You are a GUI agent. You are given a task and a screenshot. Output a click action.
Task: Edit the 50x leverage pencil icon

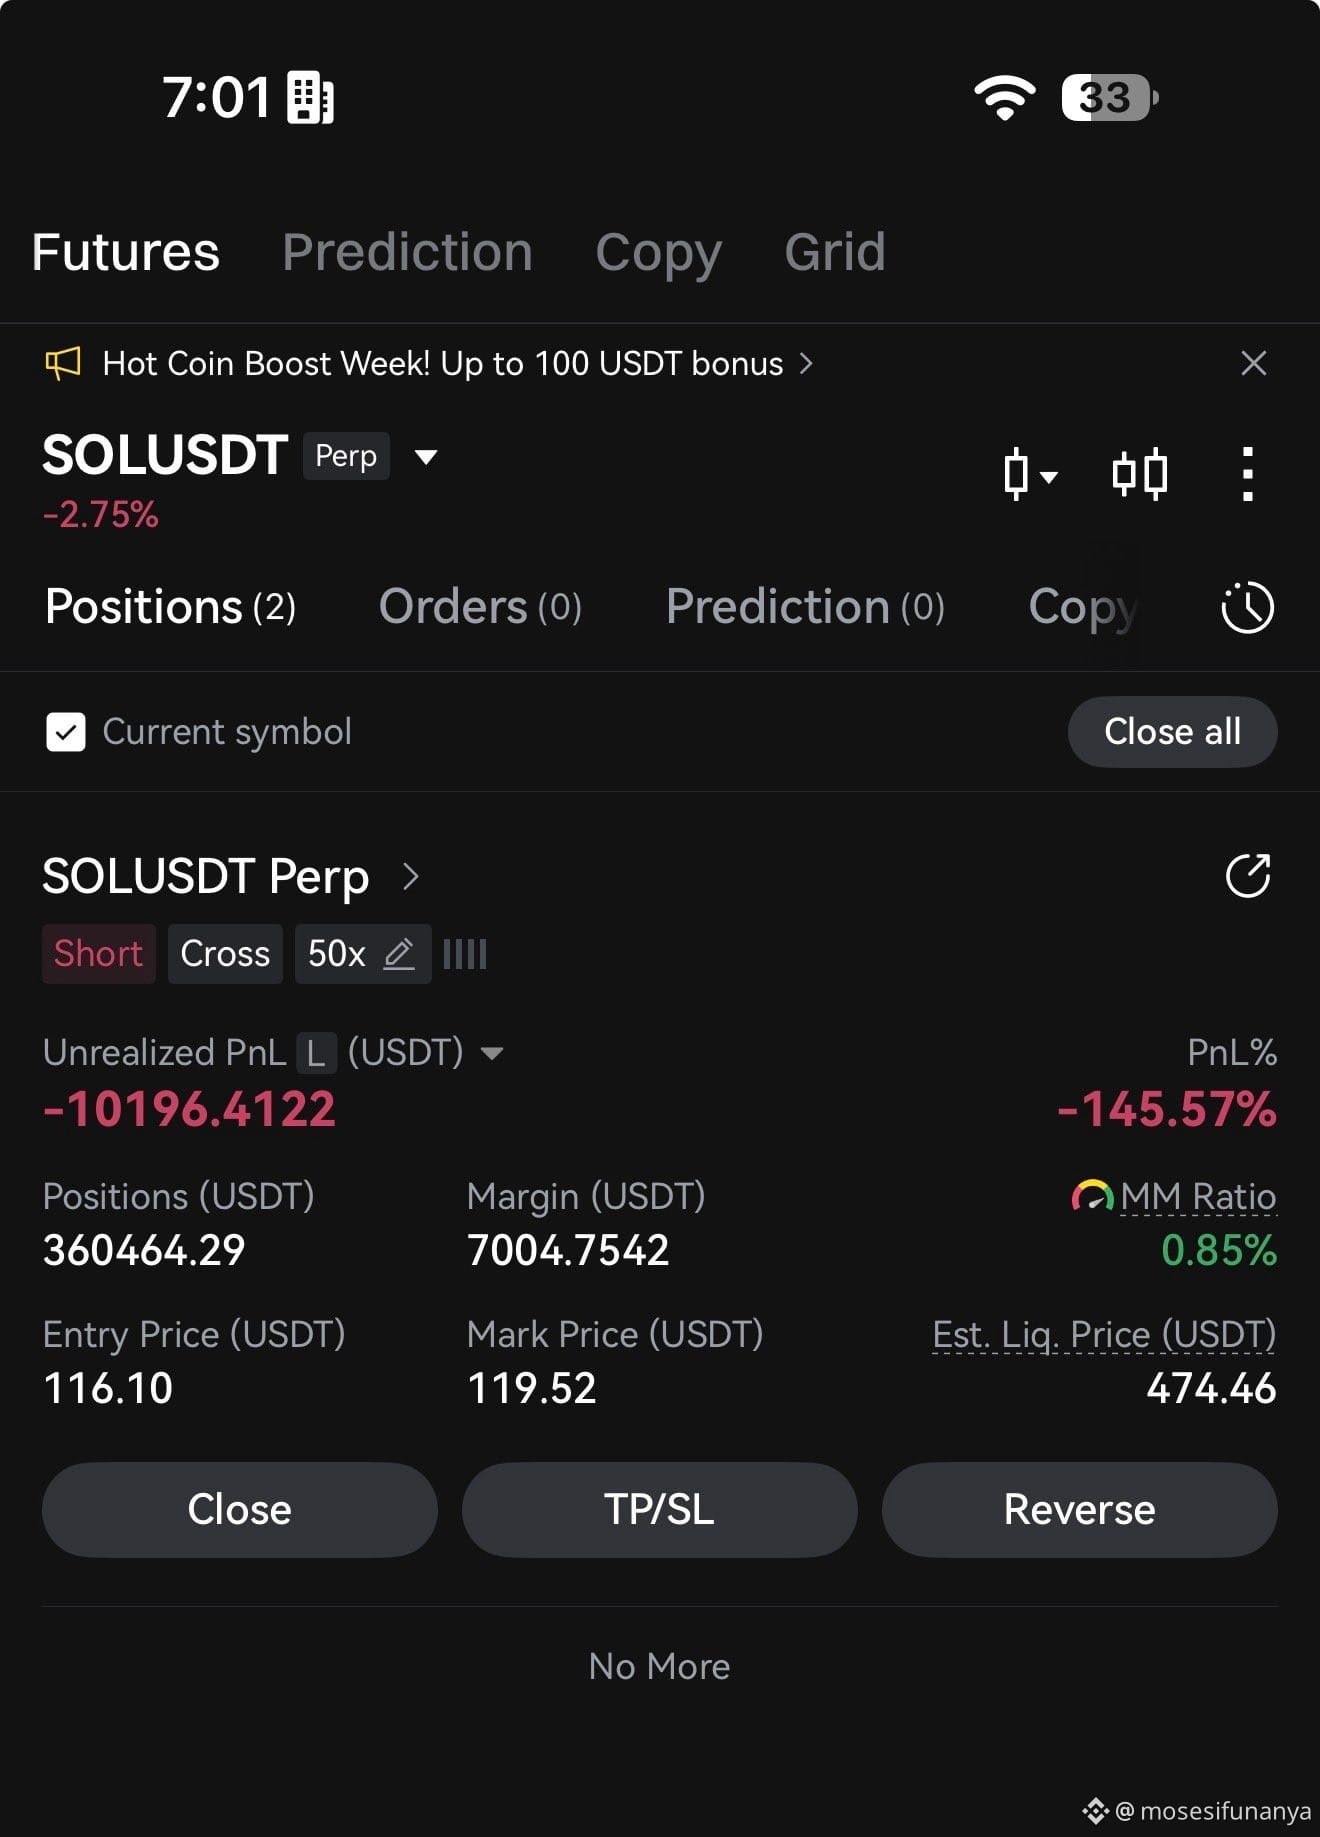pyautogui.click(x=399, y=954)
